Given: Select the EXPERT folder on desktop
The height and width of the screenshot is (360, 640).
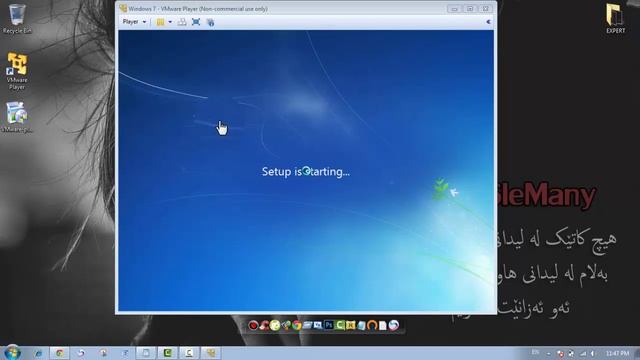Looking at the screenshot, I should [x=615, y=19].
